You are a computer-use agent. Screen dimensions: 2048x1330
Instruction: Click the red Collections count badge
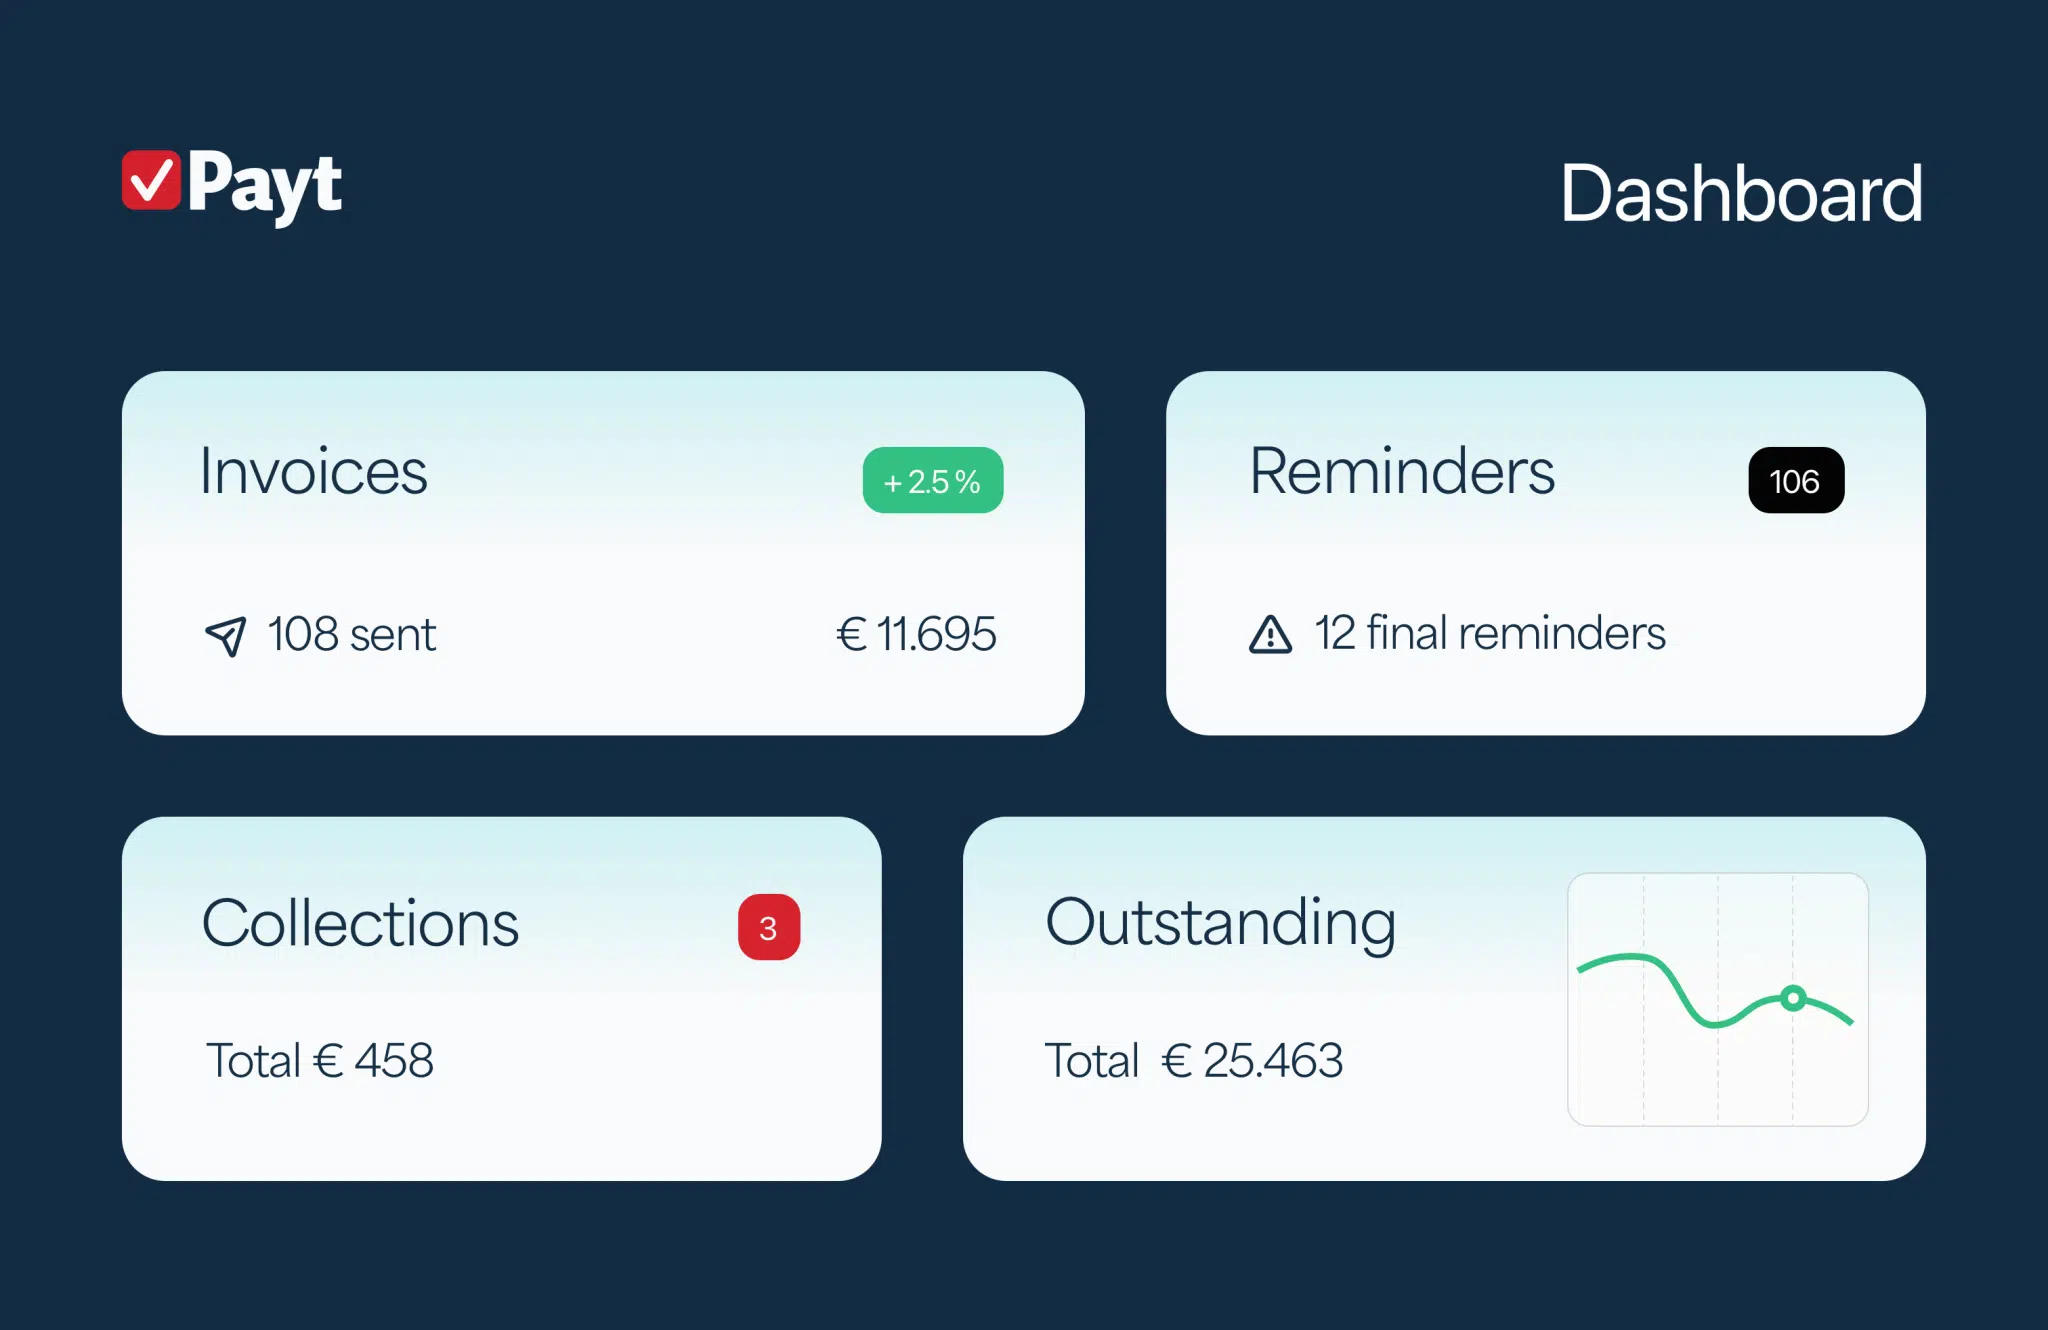(x=768, y=927)
